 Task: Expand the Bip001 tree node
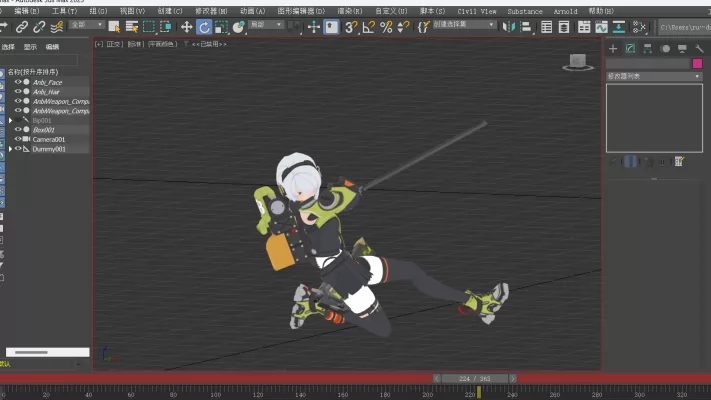pyautogui.click(x=10, y=121)
